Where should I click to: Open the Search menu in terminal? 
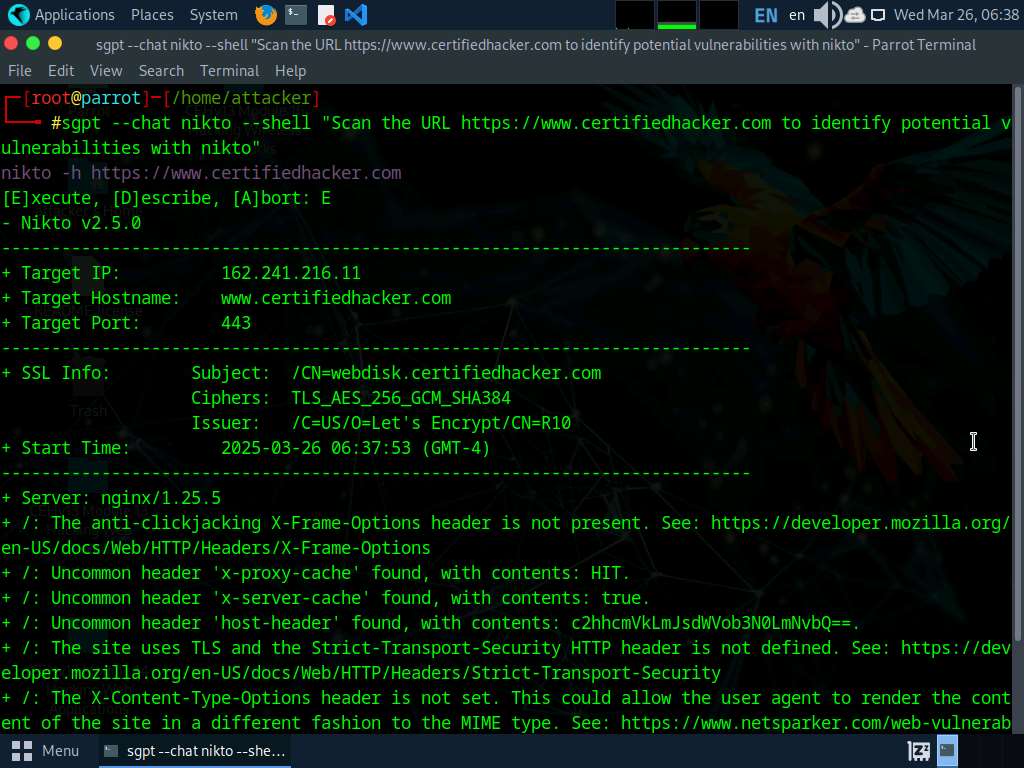click(x=161, y=71)
